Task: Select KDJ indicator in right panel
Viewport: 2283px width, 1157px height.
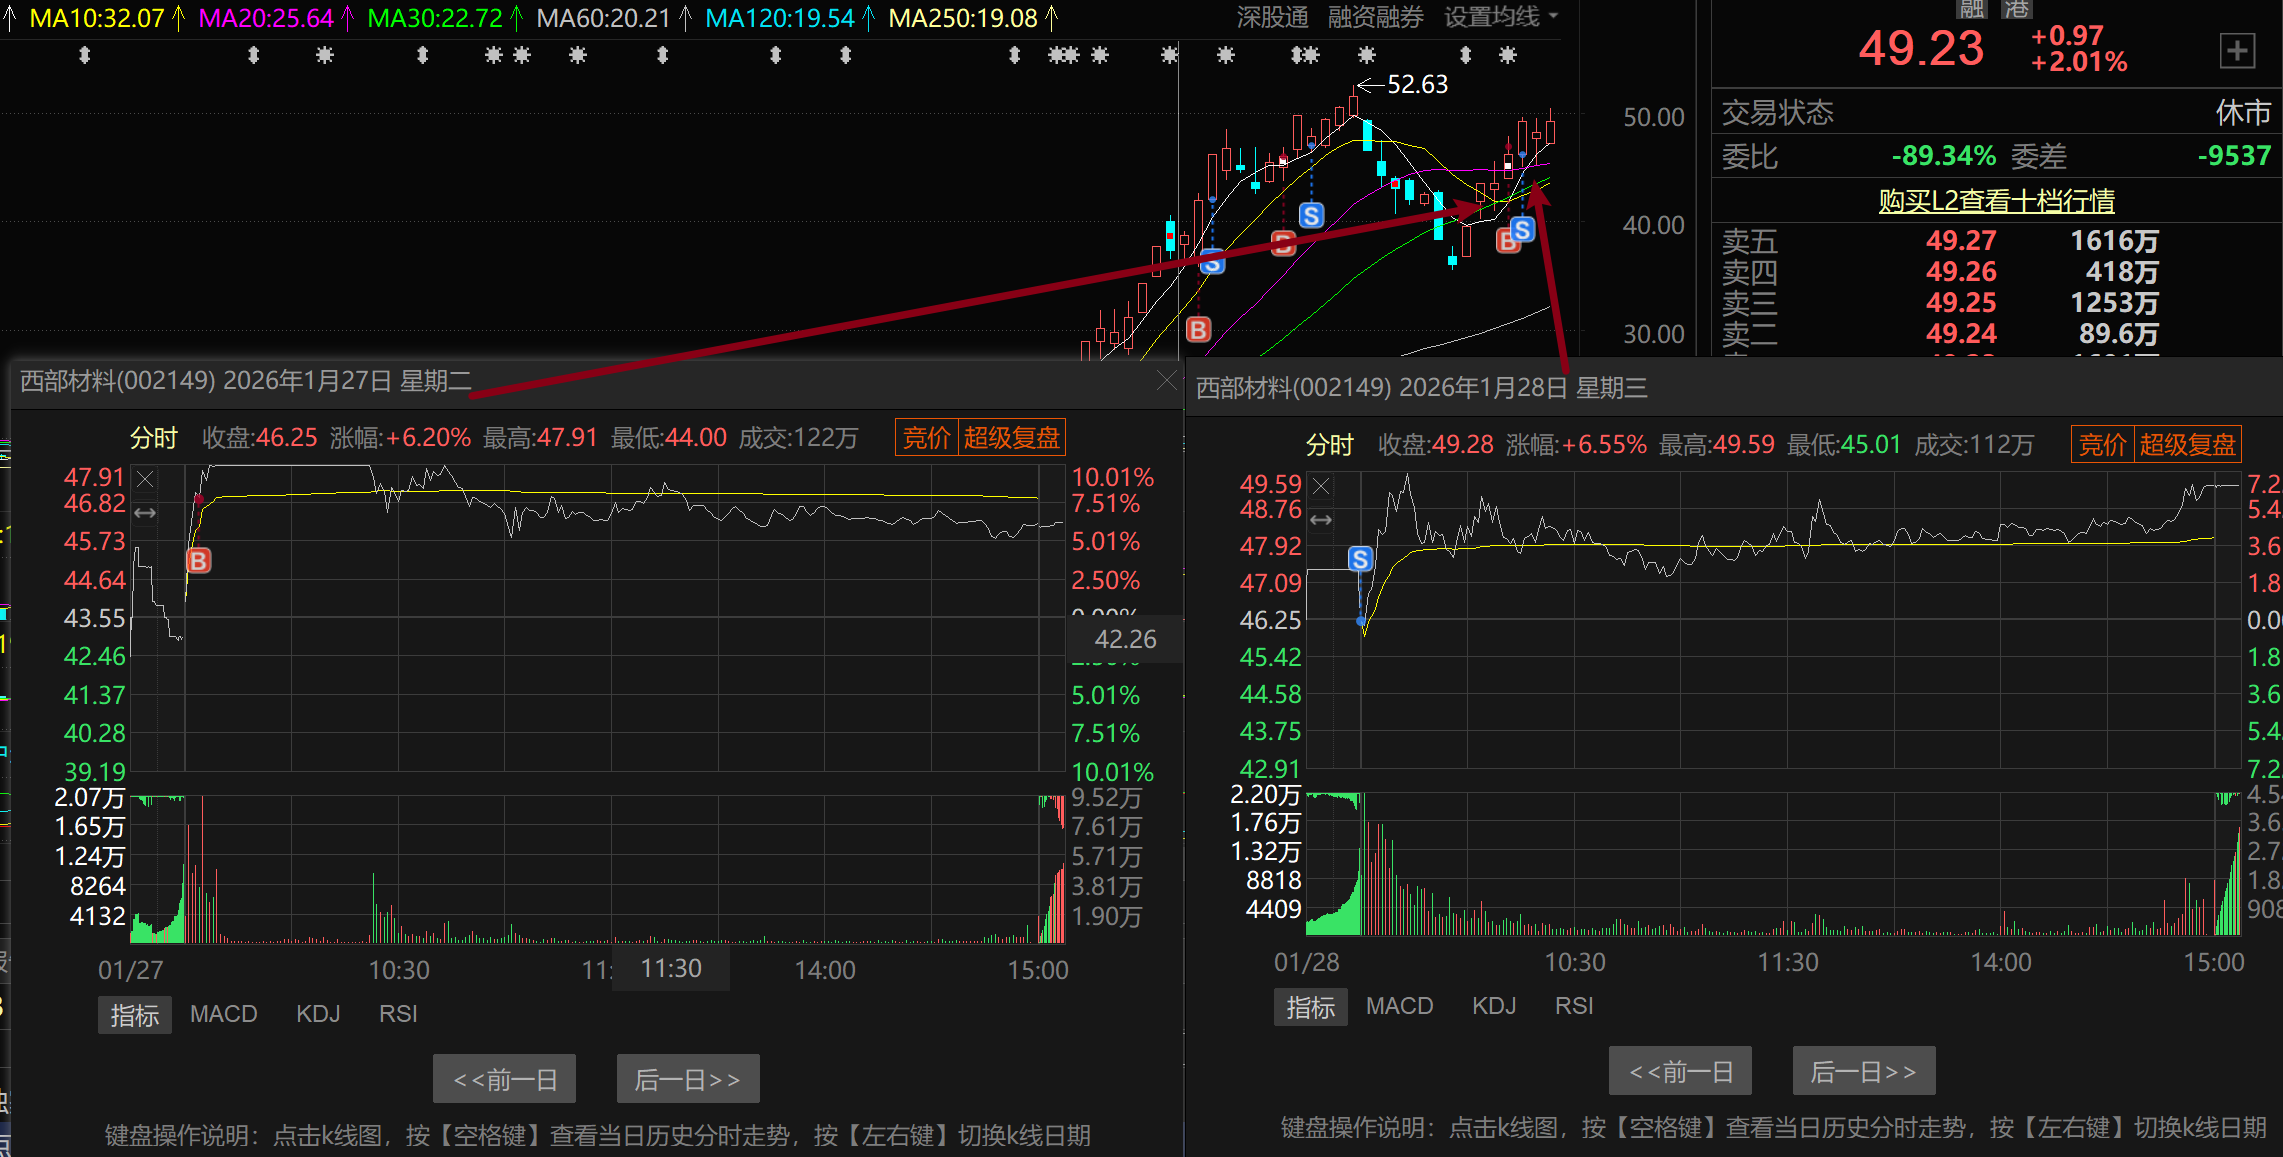Action: [1494, 1006]
